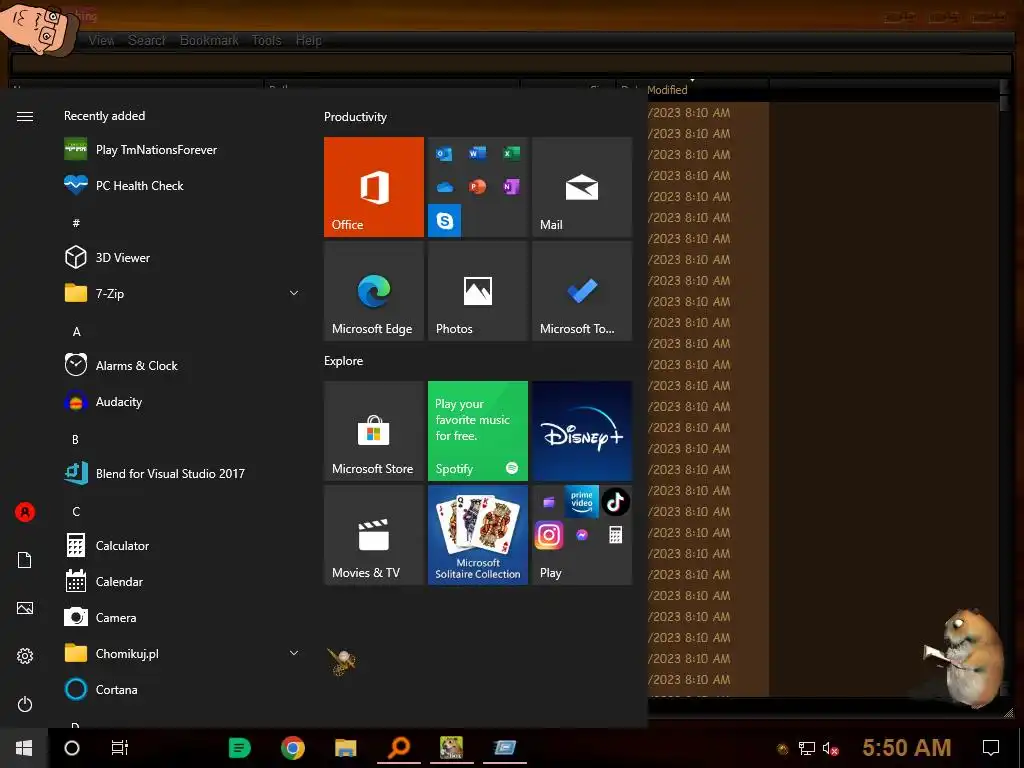Open the network tray icon
The width and height of the screenshot is (1024, 768).
(807, 748)
